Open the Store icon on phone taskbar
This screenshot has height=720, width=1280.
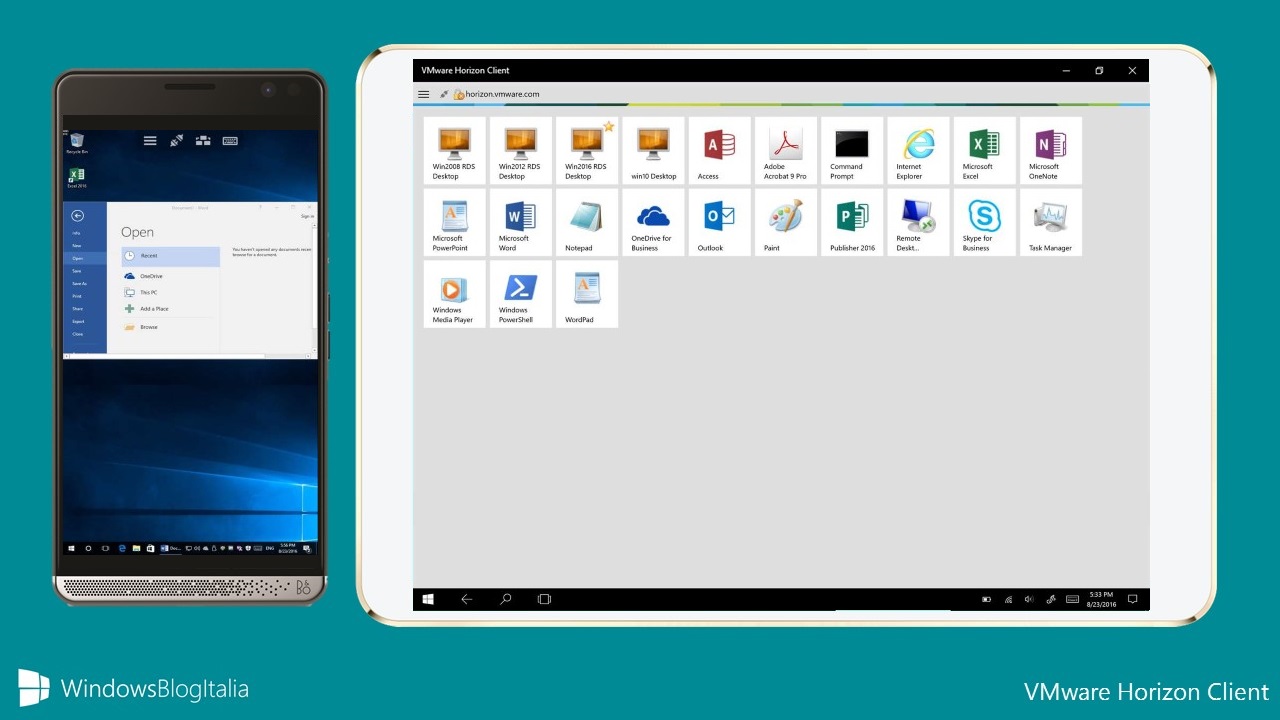151,549
